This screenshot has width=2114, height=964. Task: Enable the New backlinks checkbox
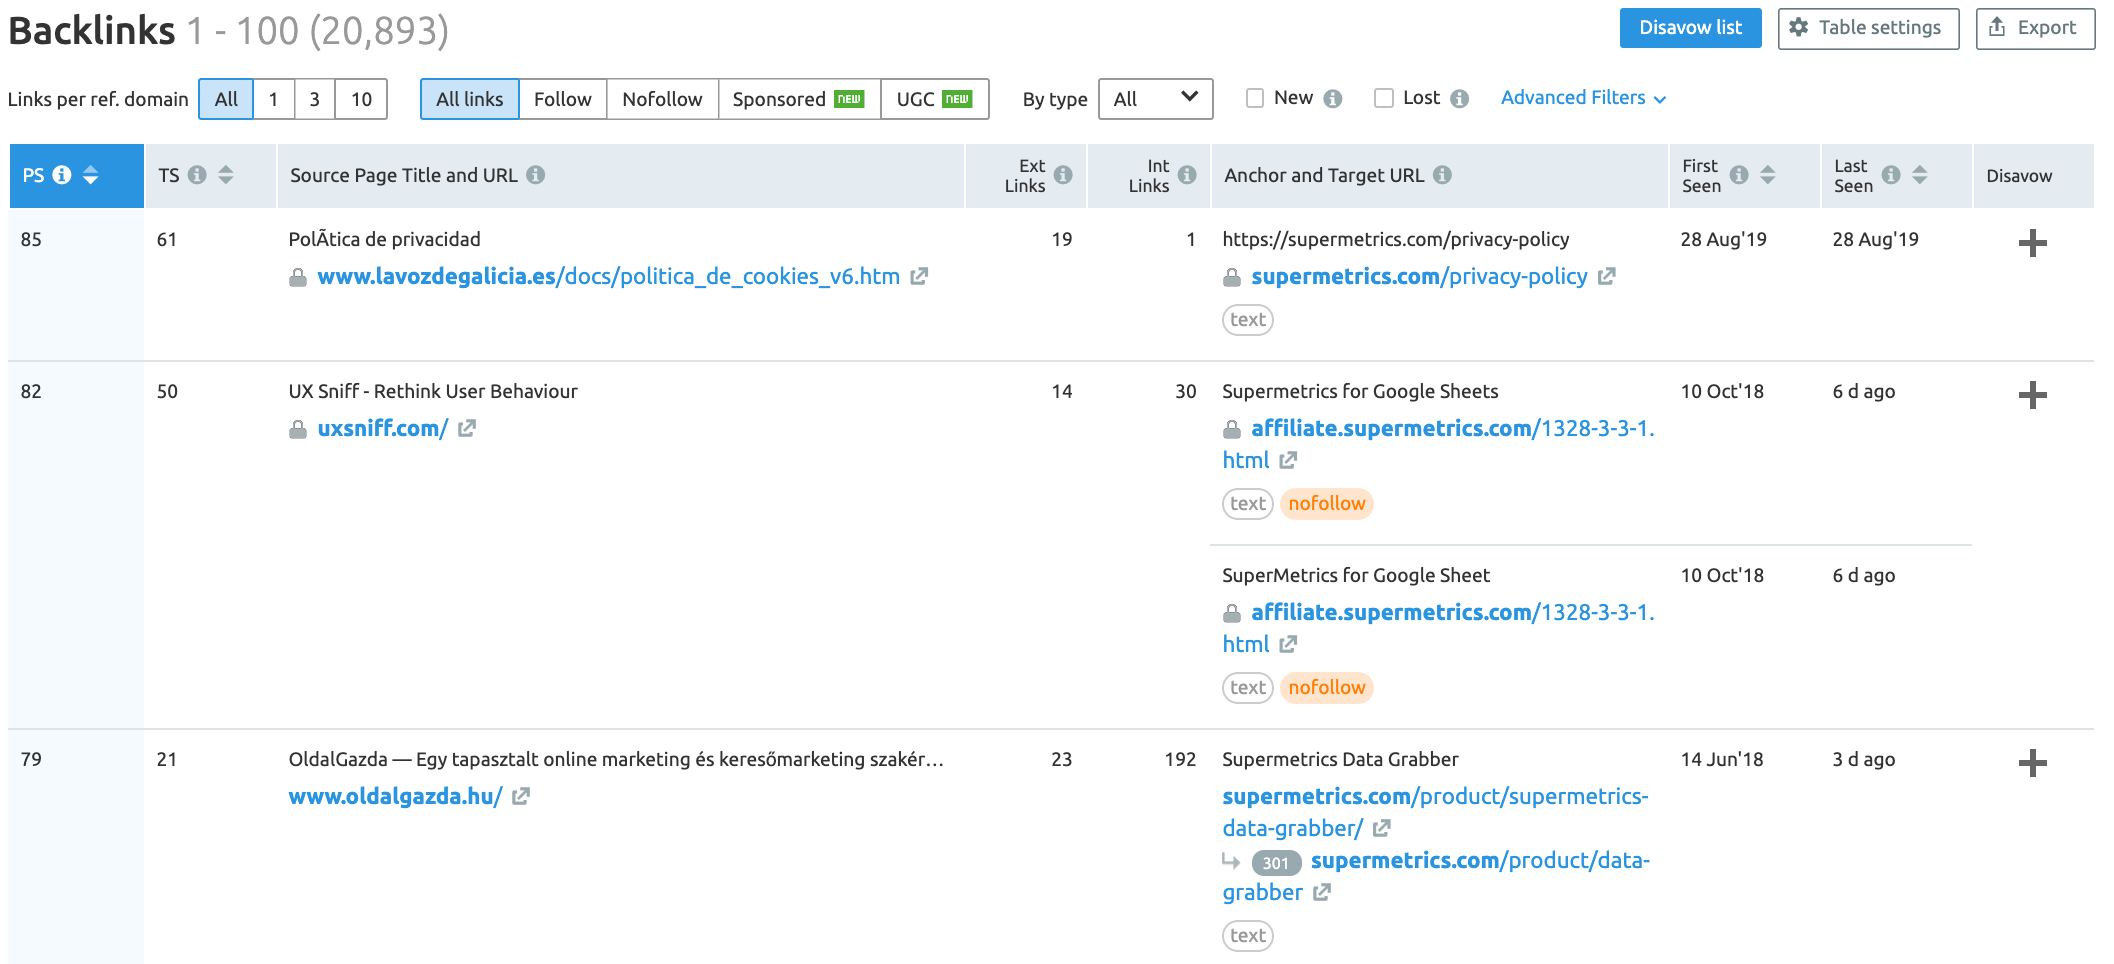[1255, 98]
